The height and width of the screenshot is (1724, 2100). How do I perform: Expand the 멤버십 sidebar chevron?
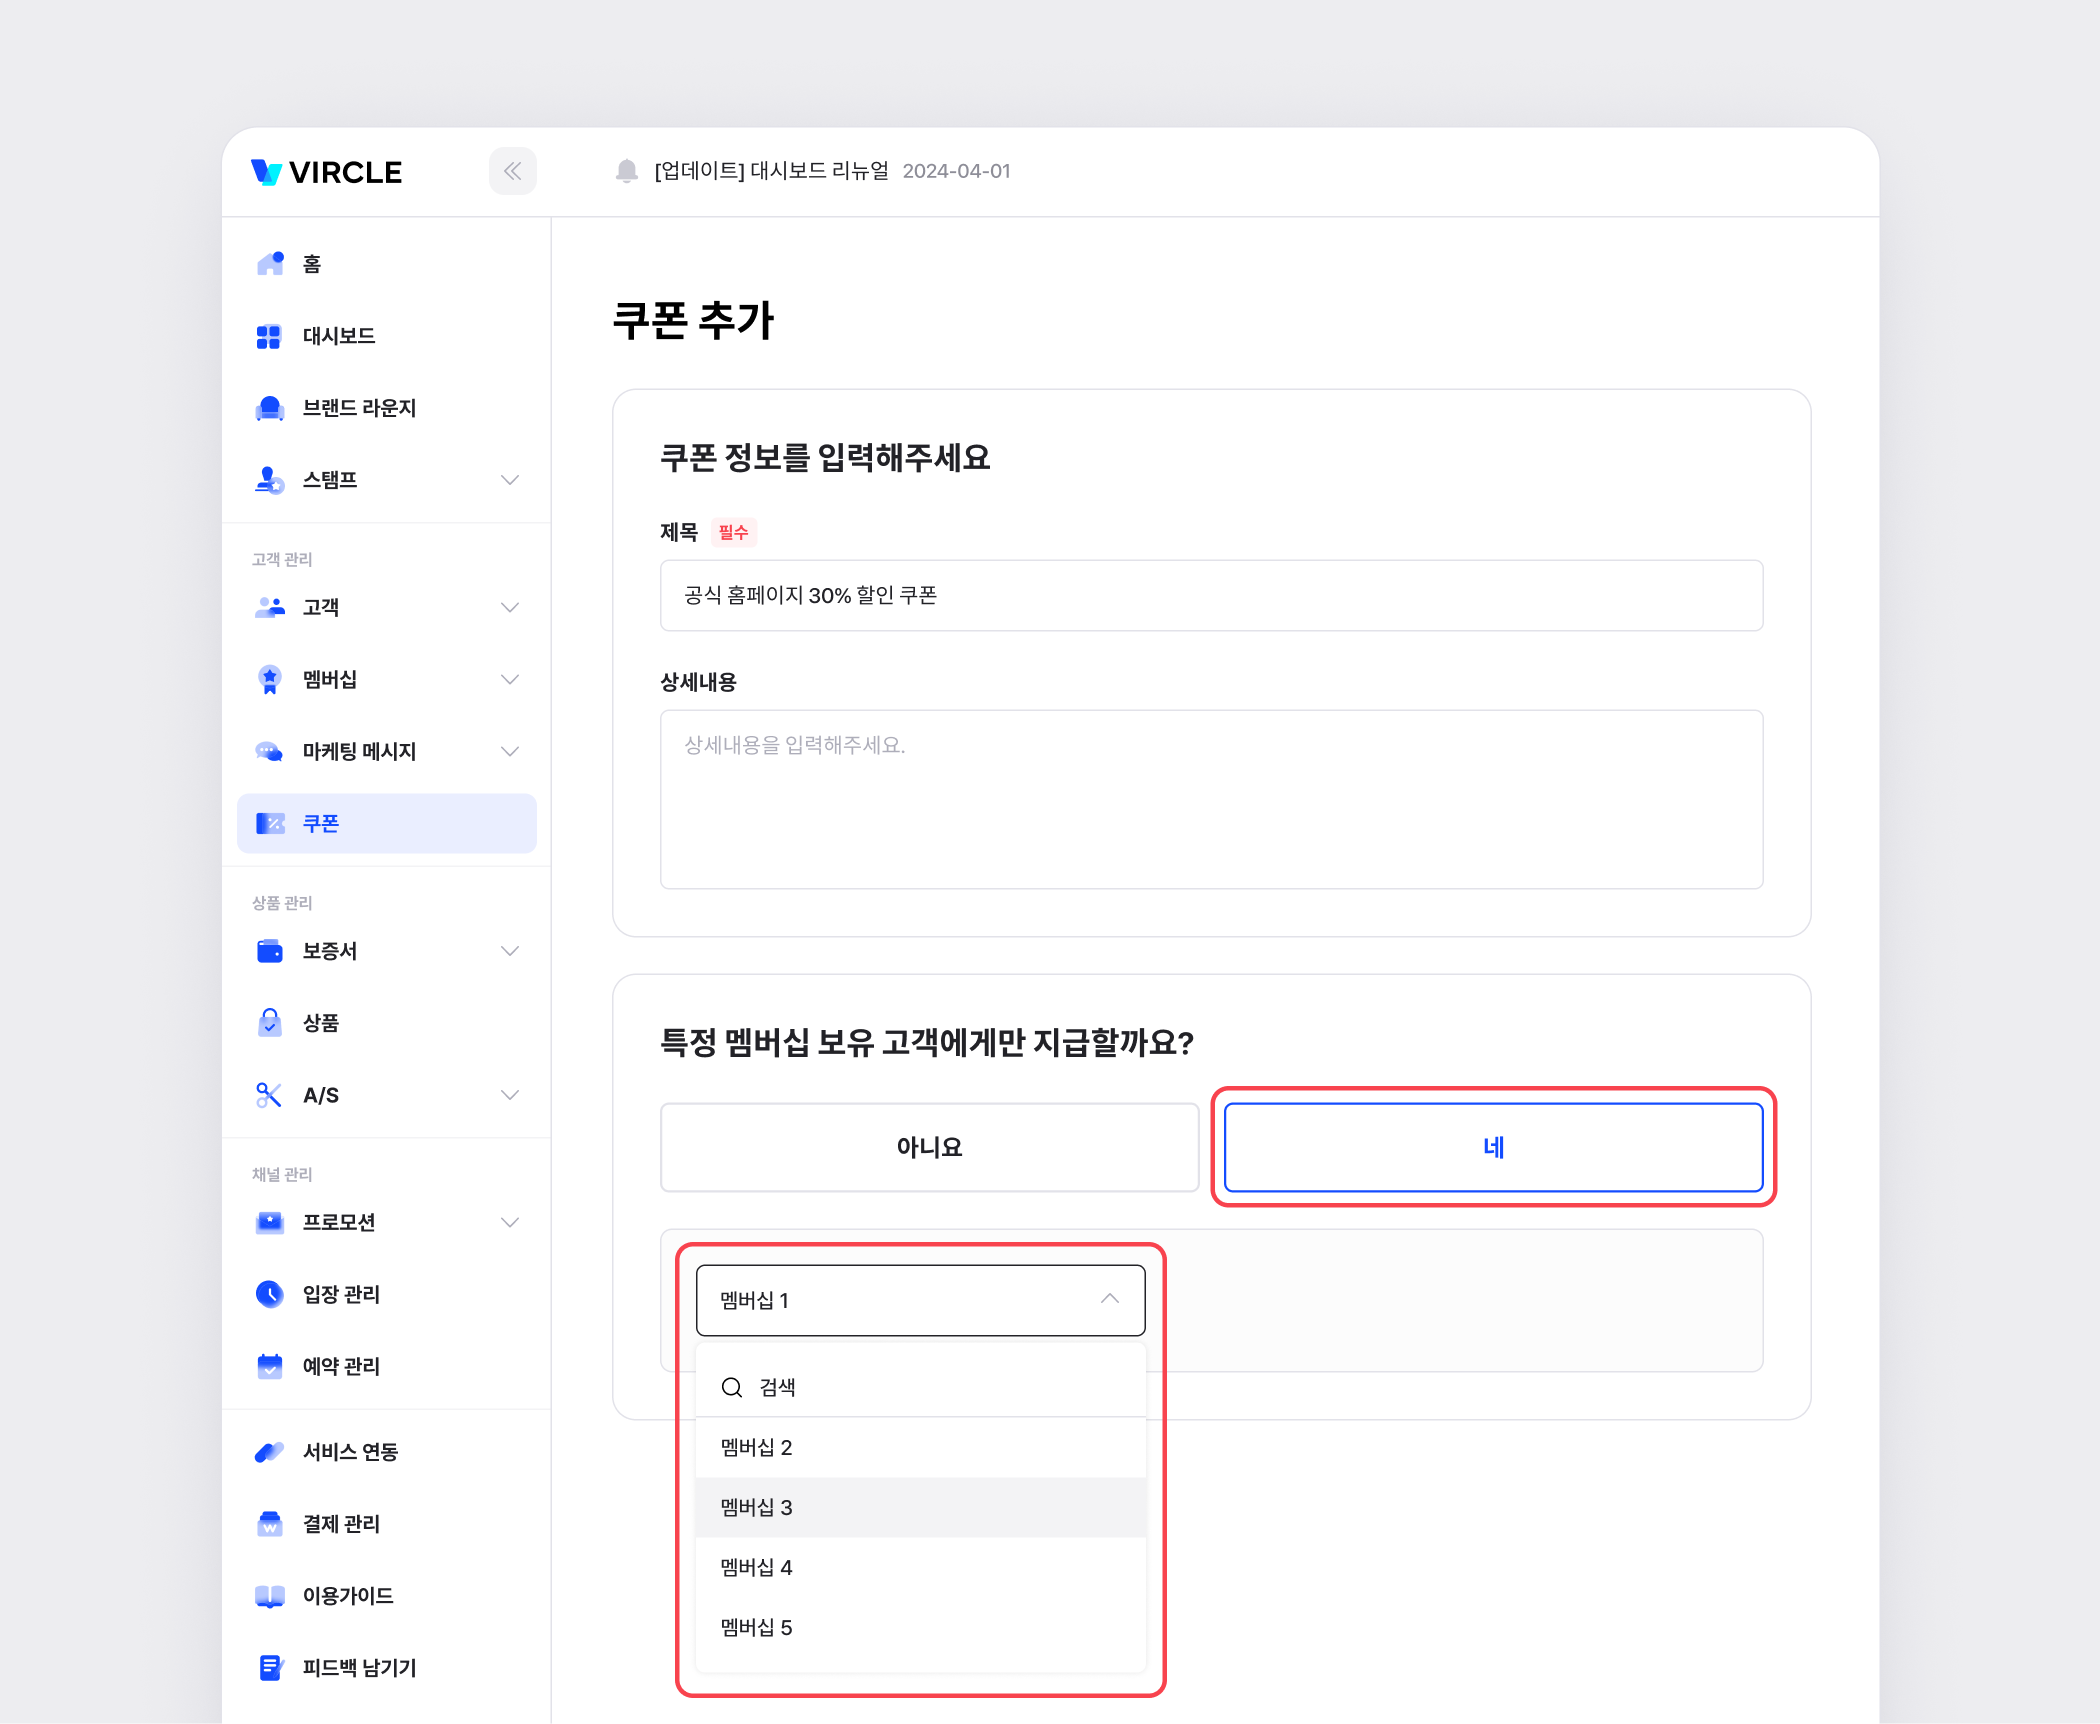pos(510,680)
